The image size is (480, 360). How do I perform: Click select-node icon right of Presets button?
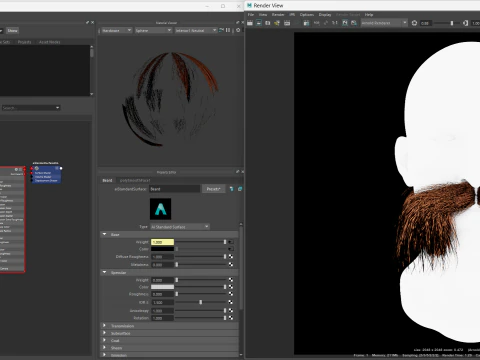pos(232,189)
